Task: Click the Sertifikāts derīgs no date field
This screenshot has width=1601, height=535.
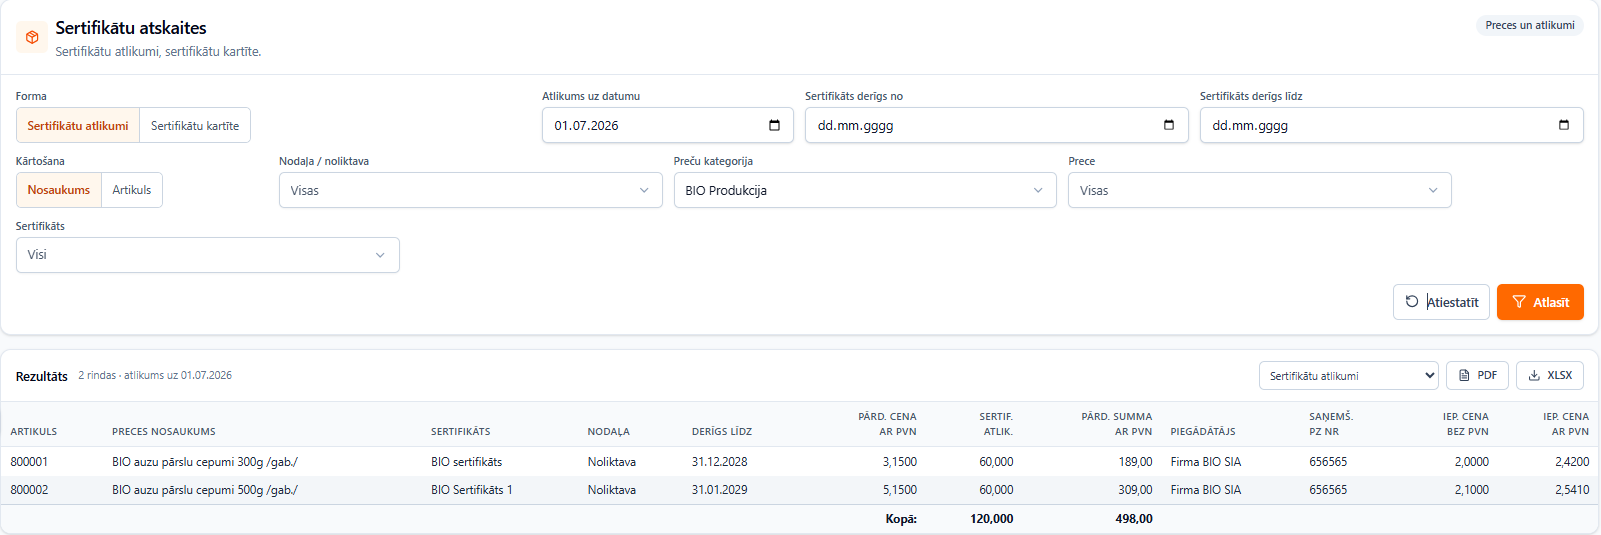Action: coord(996,125)
